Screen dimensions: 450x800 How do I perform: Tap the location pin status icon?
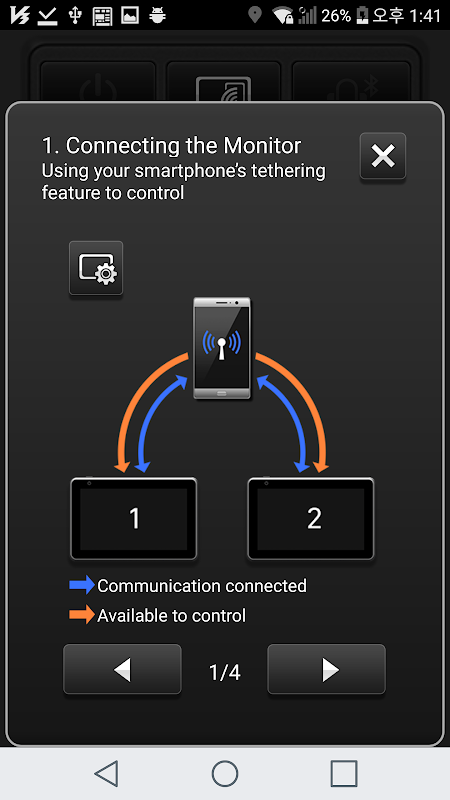tap(254, 15)
